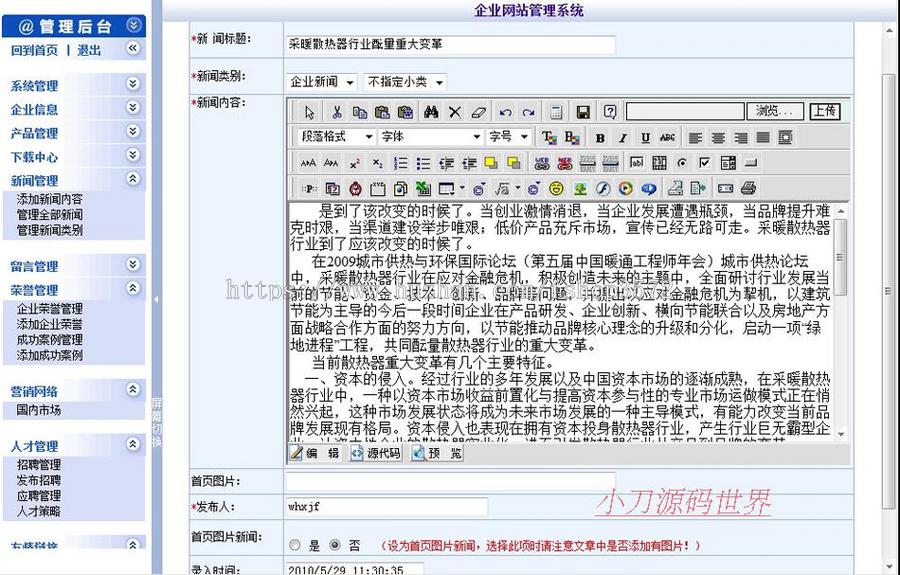Viewport: 900px width, 575px height.
Task: Click the 首页图片 input field
Action: [x=451, y=481]
